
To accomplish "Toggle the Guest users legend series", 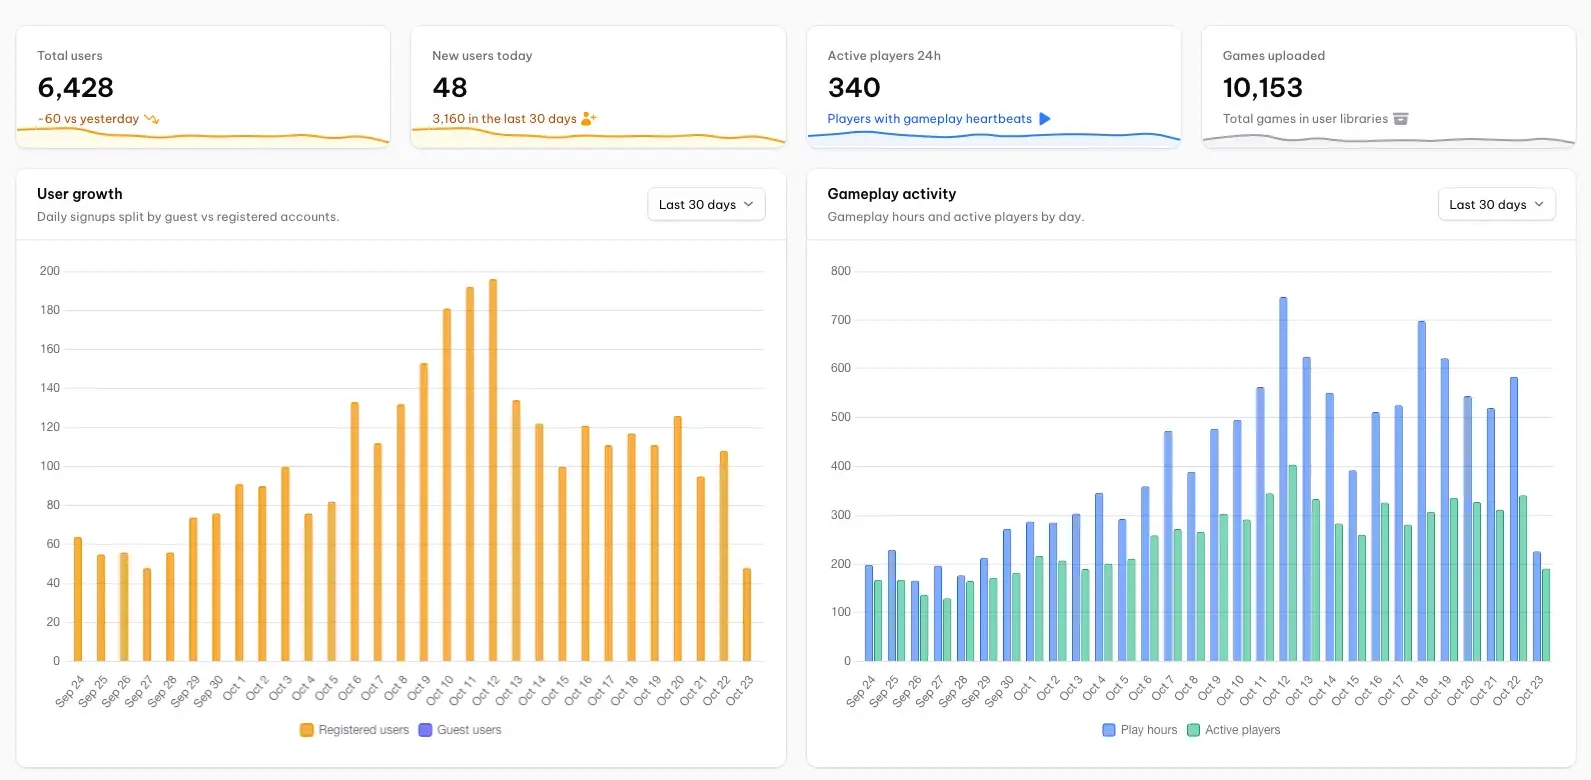I will (460, 730).
